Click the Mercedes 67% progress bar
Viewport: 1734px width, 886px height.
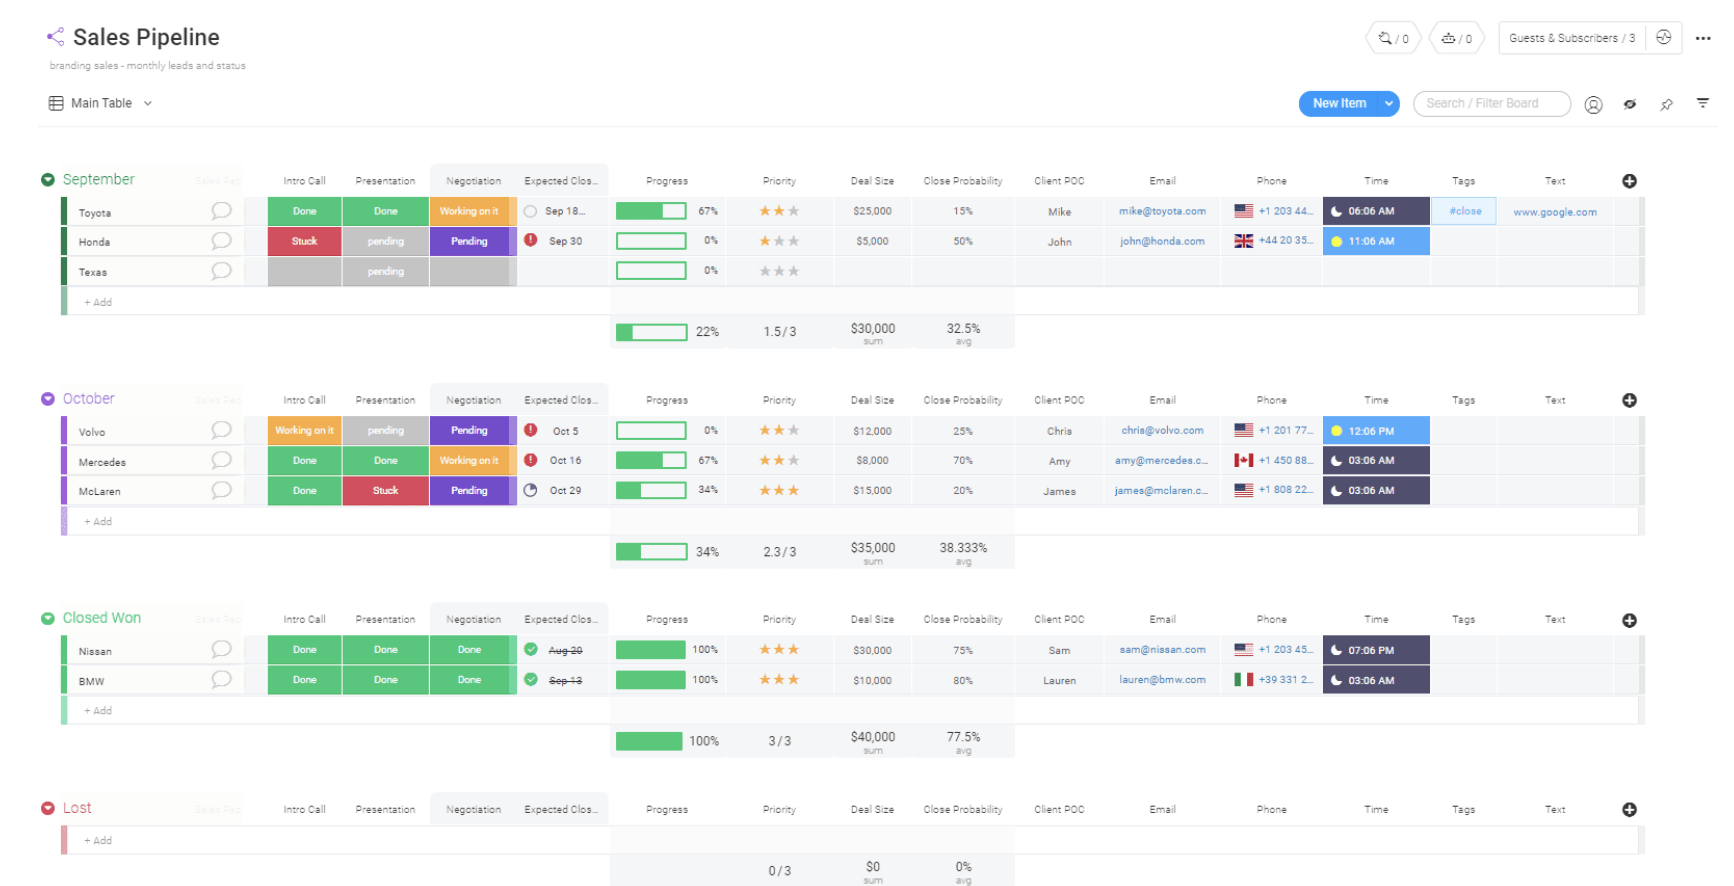[x=651, y=460]
